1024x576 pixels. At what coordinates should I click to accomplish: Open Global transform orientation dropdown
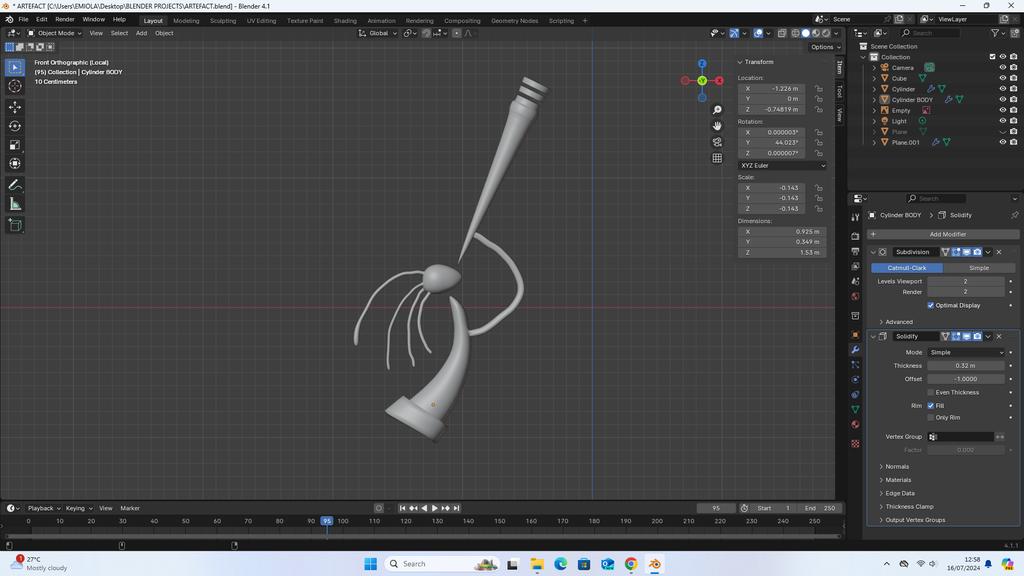(377, 33)
